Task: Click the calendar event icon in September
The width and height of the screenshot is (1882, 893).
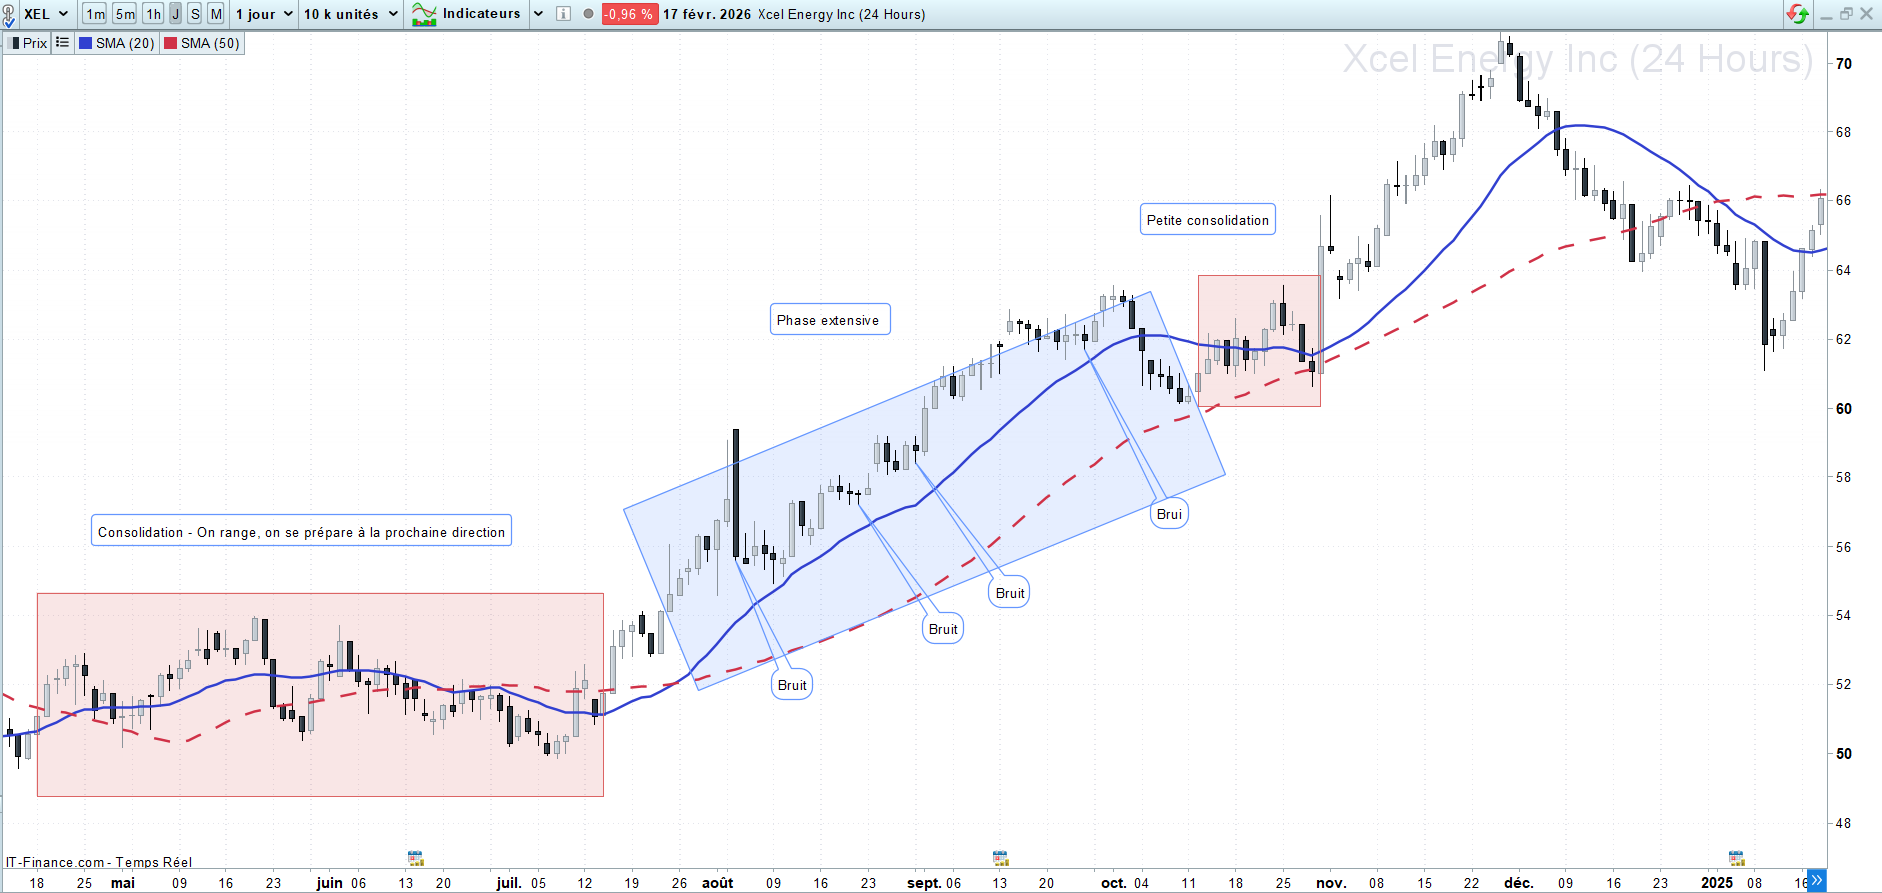Action: [1000, 858]
